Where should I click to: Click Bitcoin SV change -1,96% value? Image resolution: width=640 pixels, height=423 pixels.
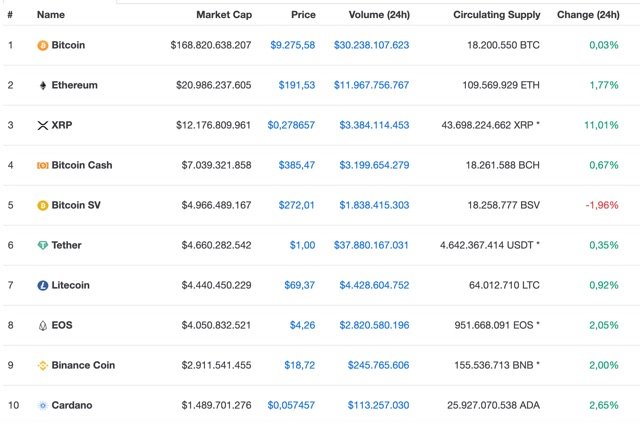tap(600, 205)
